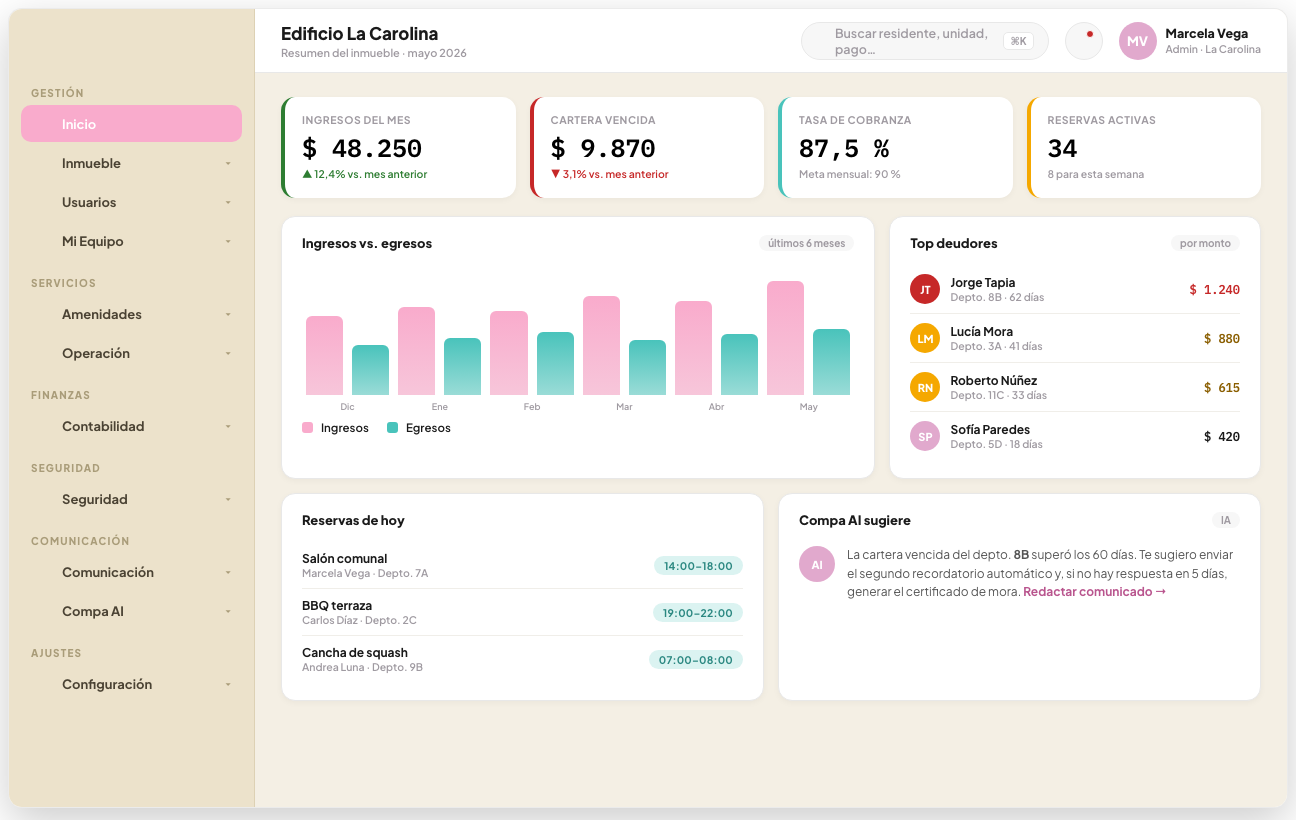Follow the Redactar comunicado link
This screenshot has height=820, width=1296.
point(1094,592)
